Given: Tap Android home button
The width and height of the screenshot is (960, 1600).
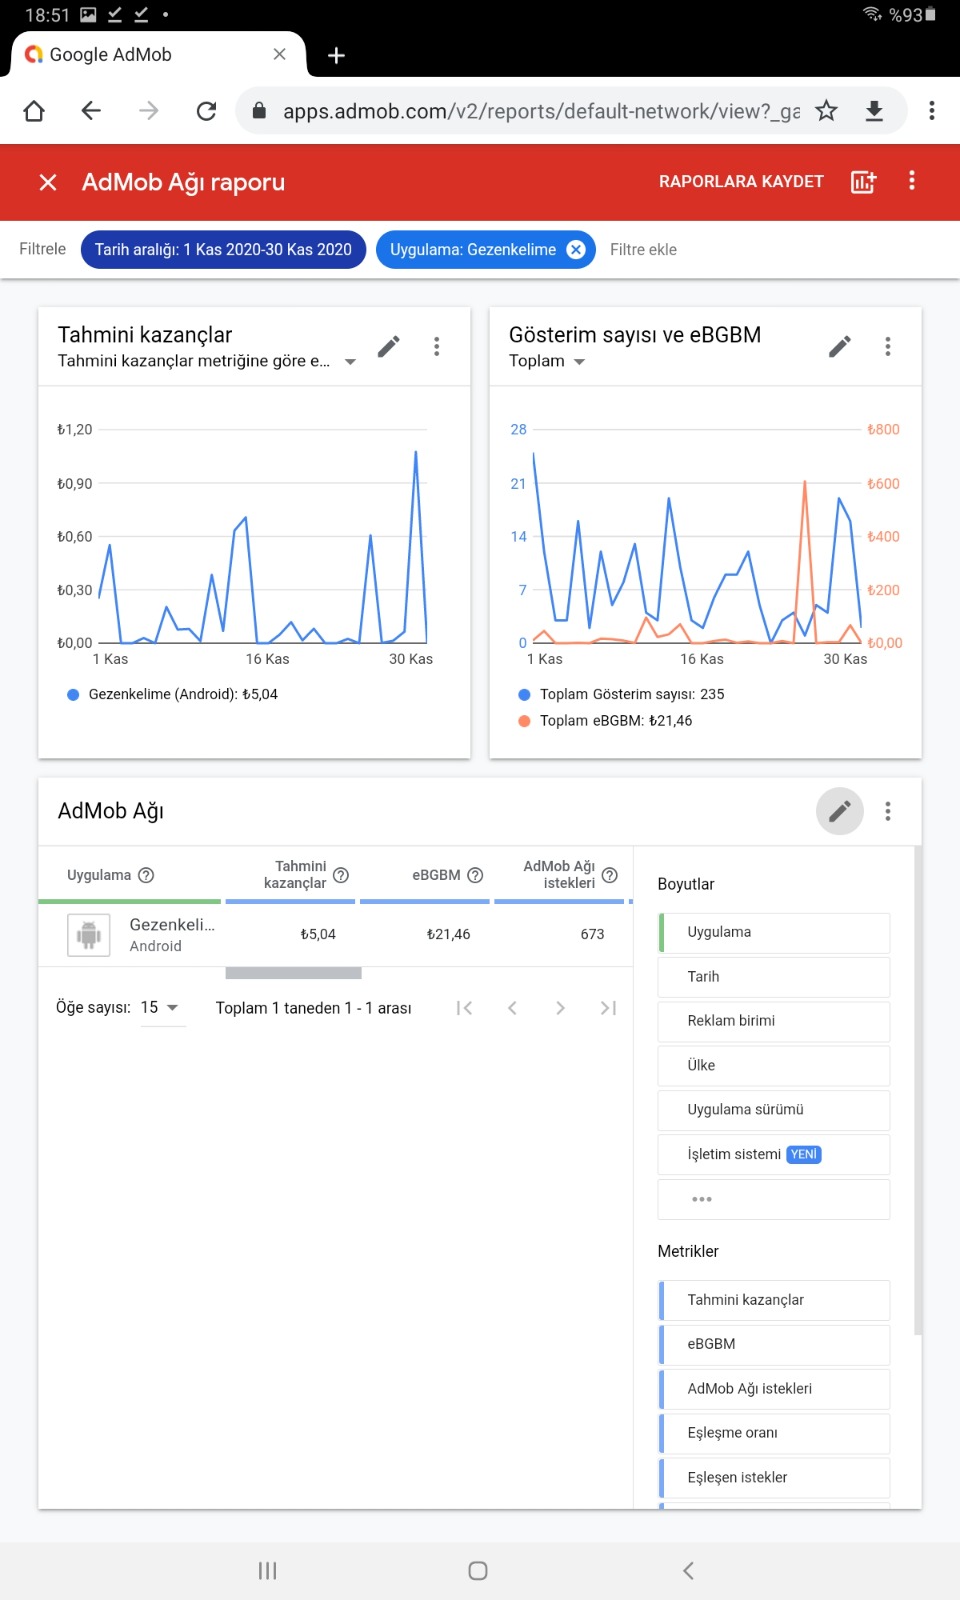Looking at the screenshot, I should pyautogui.click(x=478, y=1571).
